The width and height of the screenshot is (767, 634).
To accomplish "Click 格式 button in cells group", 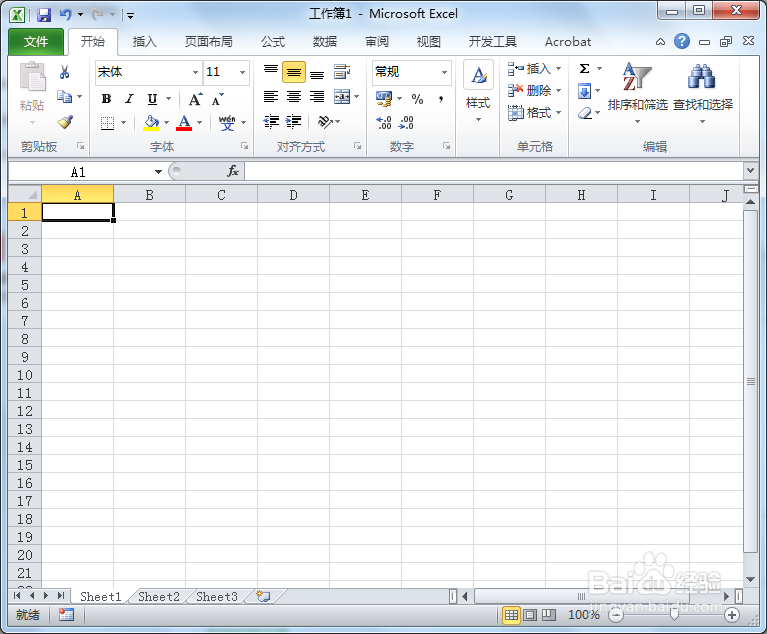I will 534,113.
